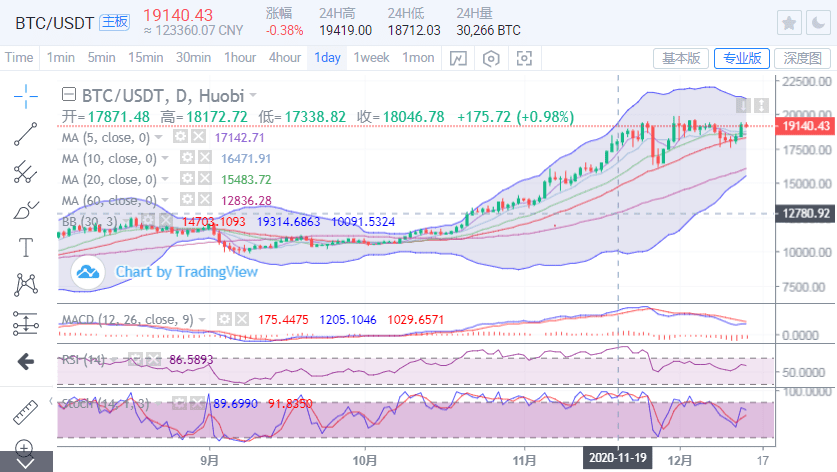Choose the pitchfork drawing tool
This screenshot has width=837, height=472.
pos(25,171)
